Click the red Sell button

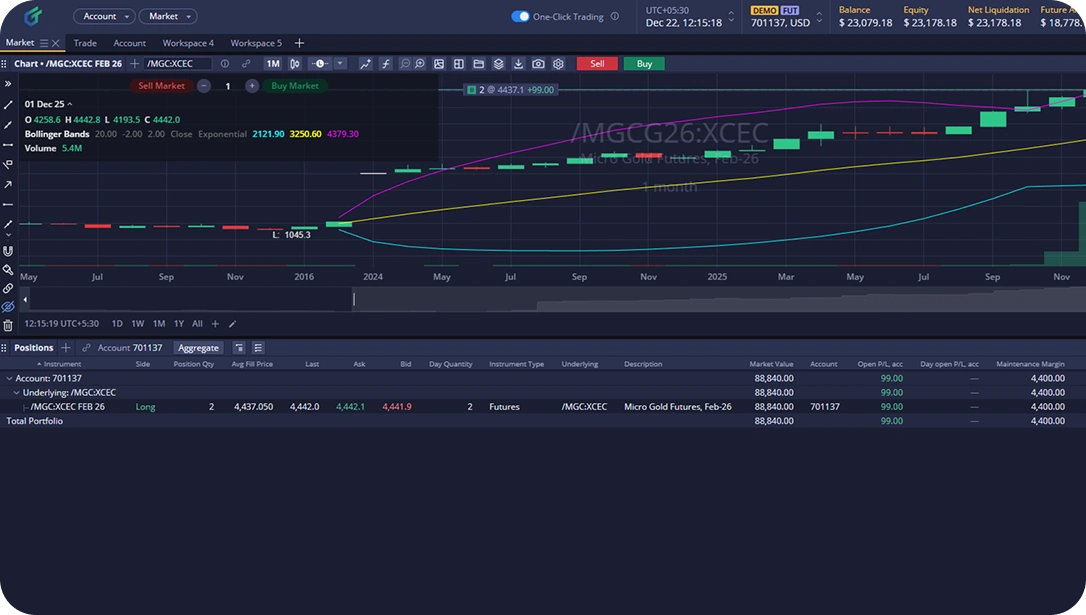[597, 64]
